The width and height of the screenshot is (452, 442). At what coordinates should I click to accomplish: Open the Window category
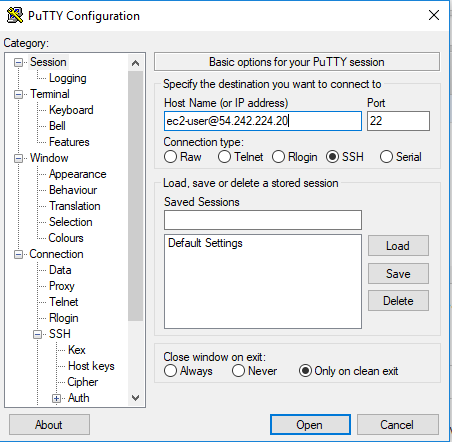point(49,158)
